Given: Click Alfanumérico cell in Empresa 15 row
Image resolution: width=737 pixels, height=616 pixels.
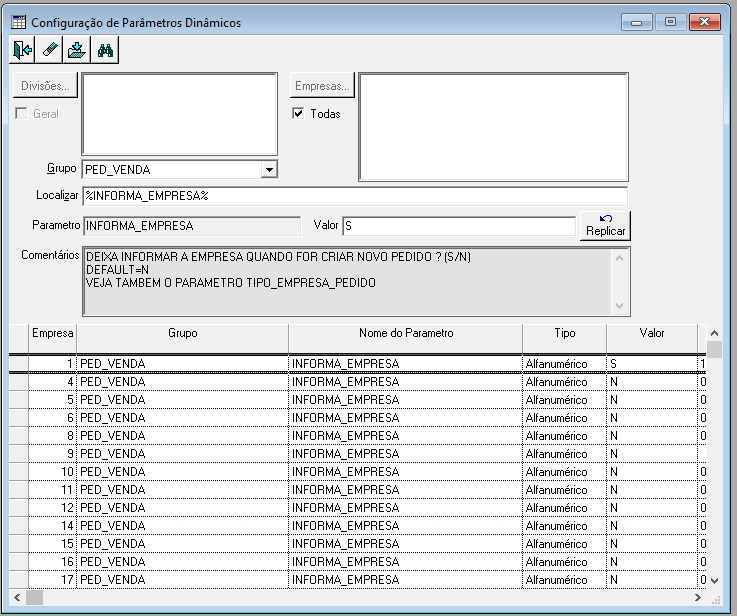Looking at the screenshot, I should 565,544.
